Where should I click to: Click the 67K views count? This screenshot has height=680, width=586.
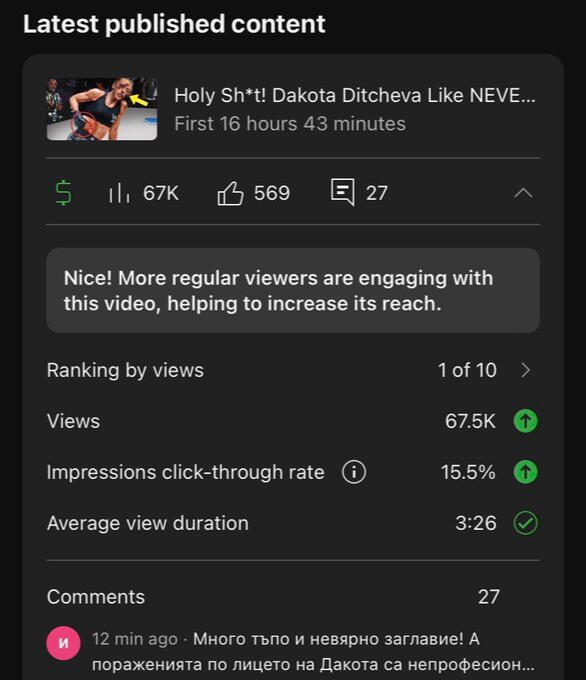pos(161,193)
